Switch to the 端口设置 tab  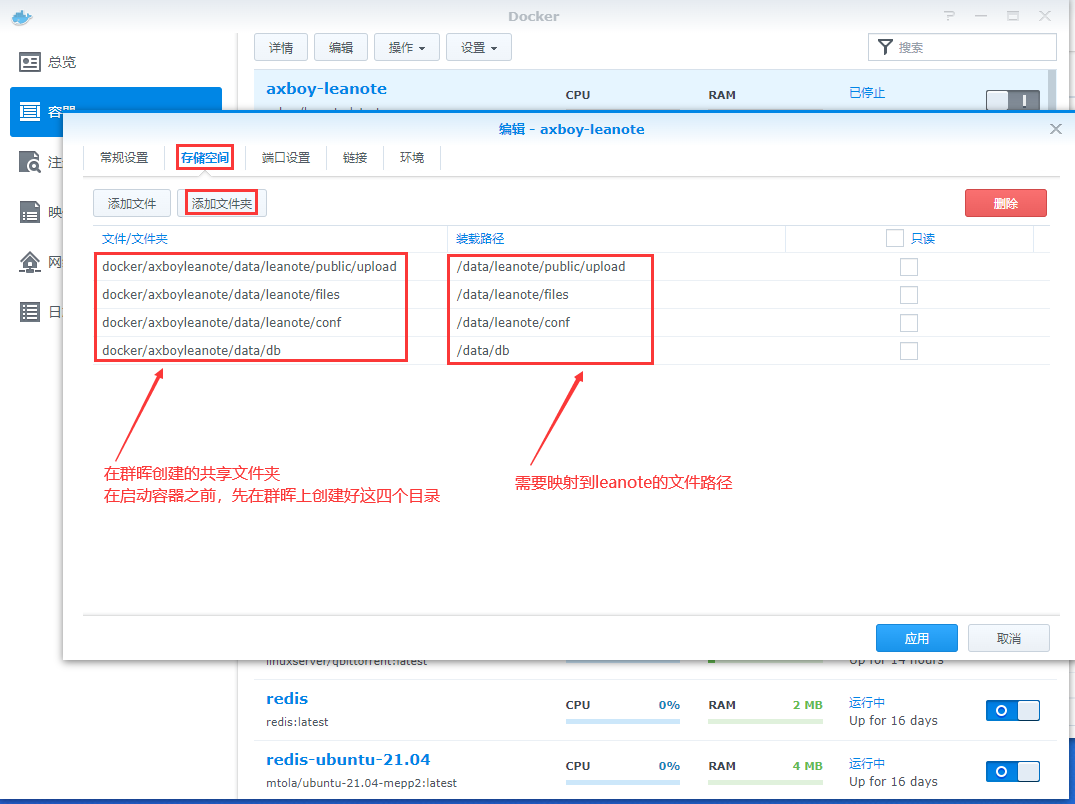click(x=286, y=158)
